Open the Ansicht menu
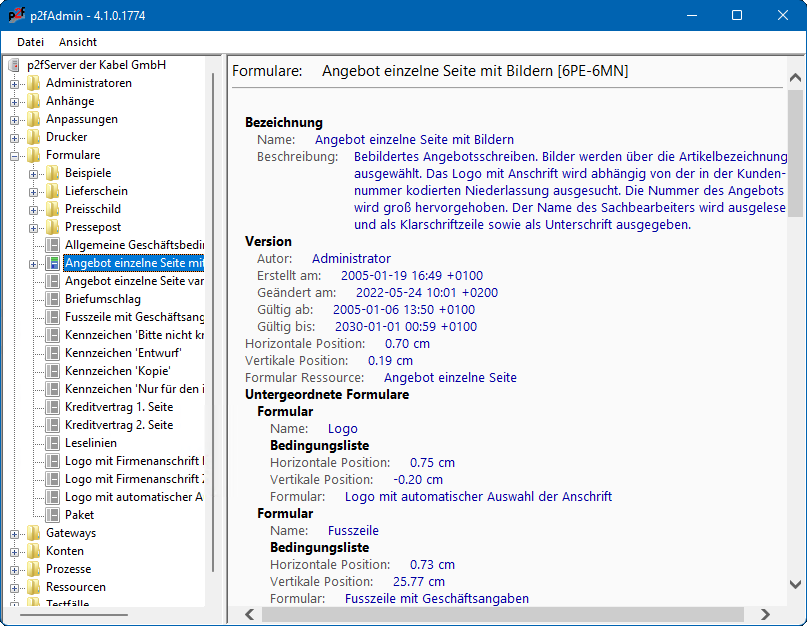Viewport: 807px width, 626px height. tap(78, 42)
